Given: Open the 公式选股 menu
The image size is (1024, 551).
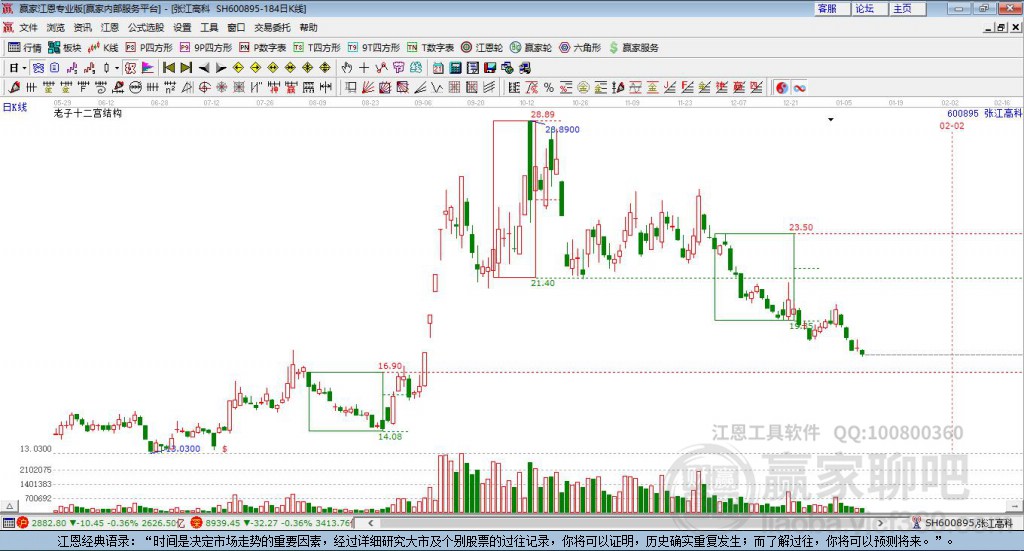Looking at the screenshot, I should pos(146,27).
